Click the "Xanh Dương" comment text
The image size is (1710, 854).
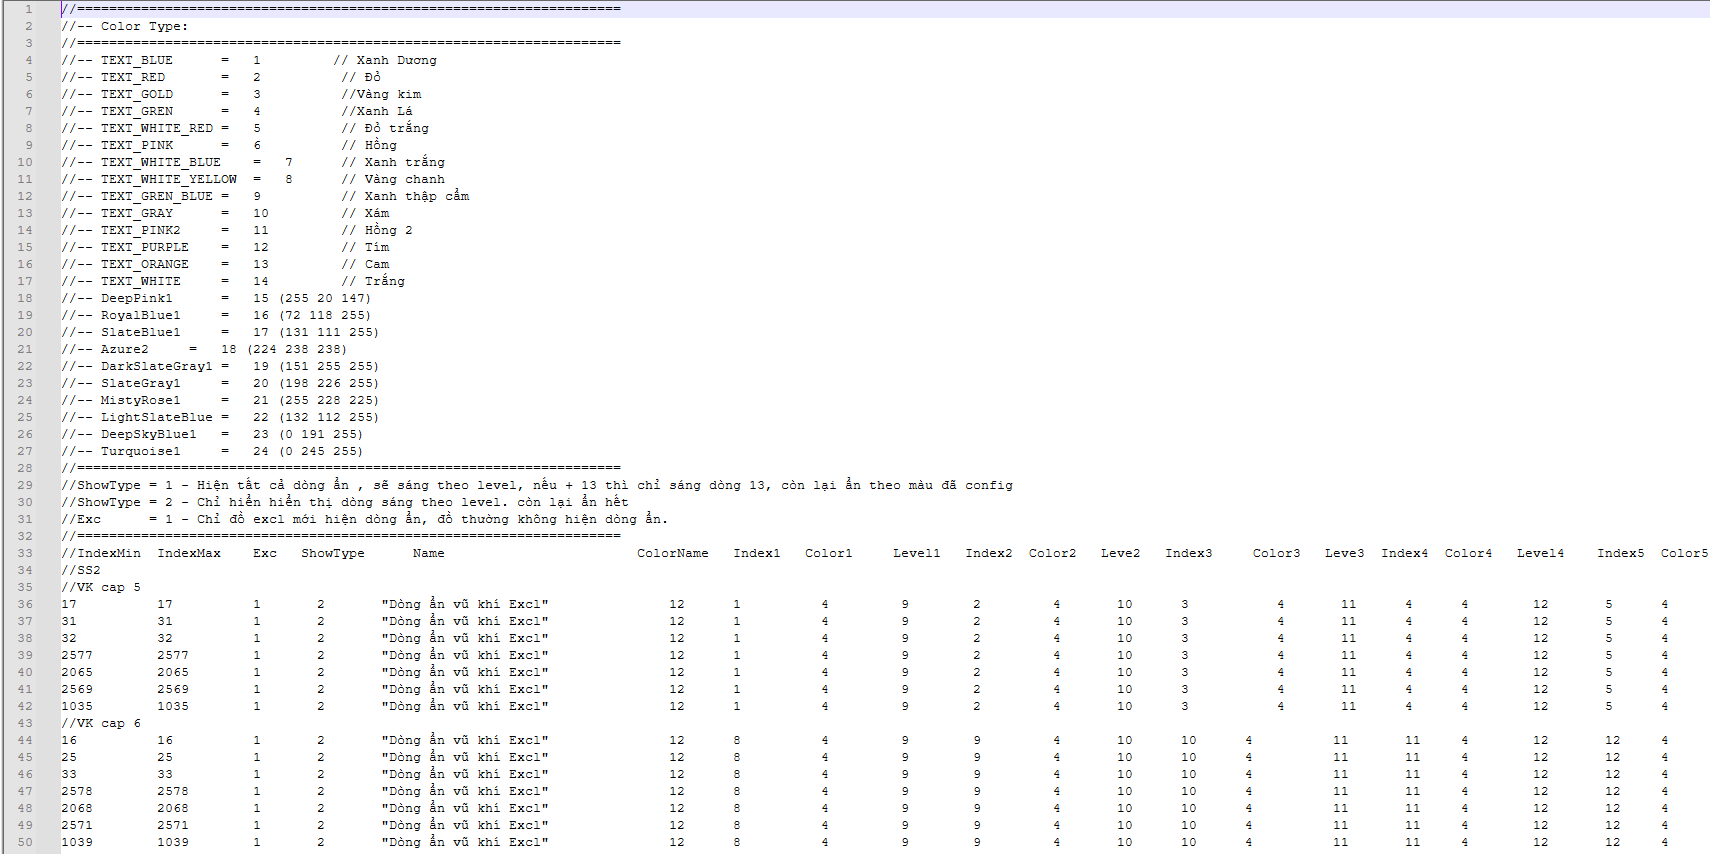396,60
